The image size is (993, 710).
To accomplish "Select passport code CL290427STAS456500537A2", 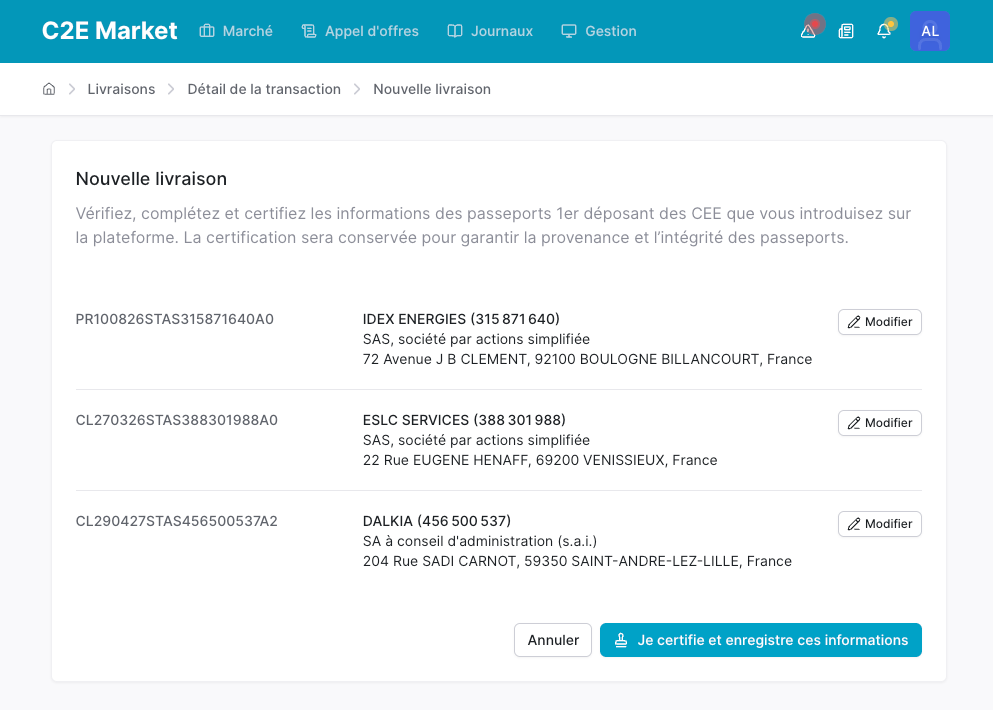I will pos(177,521).
